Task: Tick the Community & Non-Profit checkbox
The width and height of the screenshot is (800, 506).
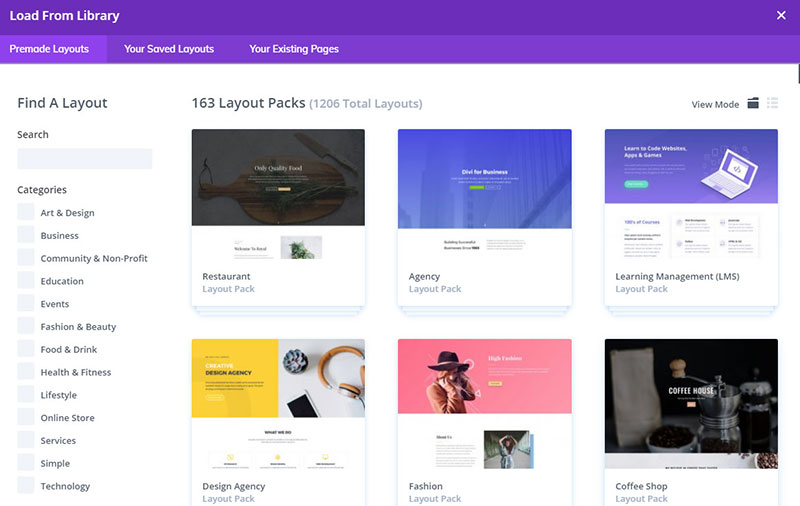Action: click(x=26, y=258)
